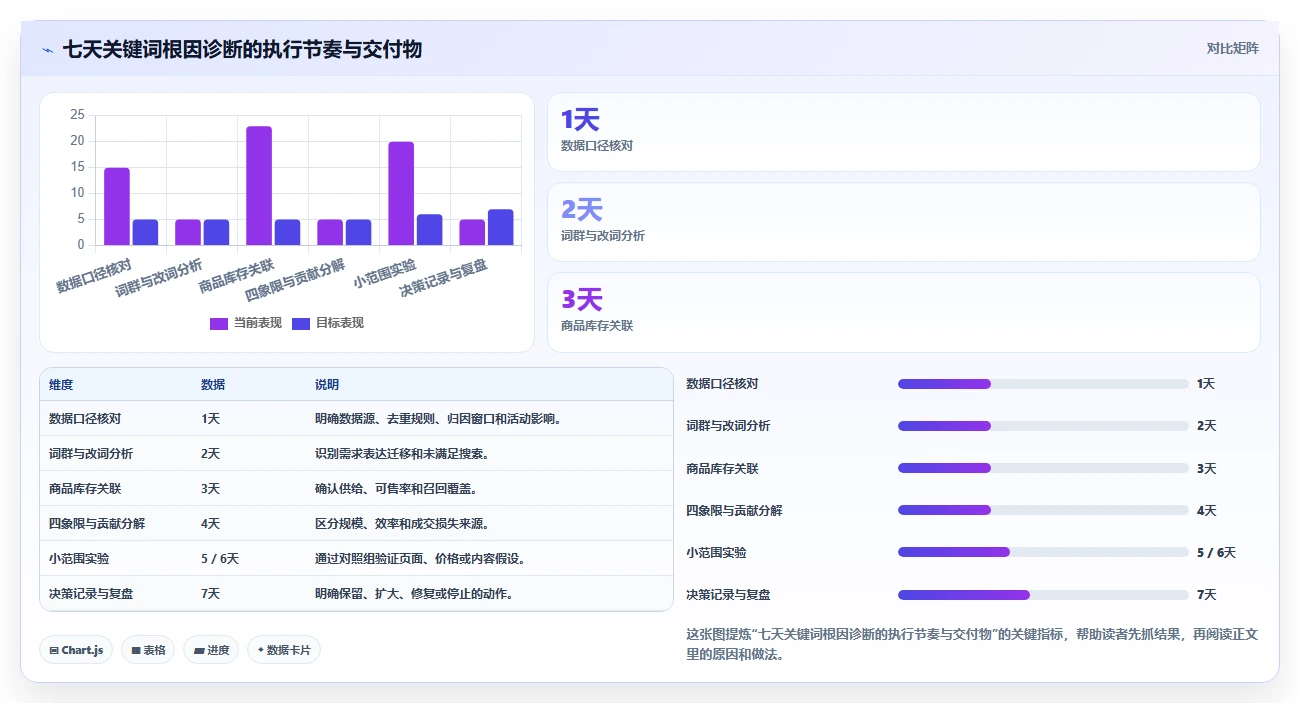Screen dimensions: 1300x703
Task: Click table cell 商品库存关联
Action: (x=85, y=489)
